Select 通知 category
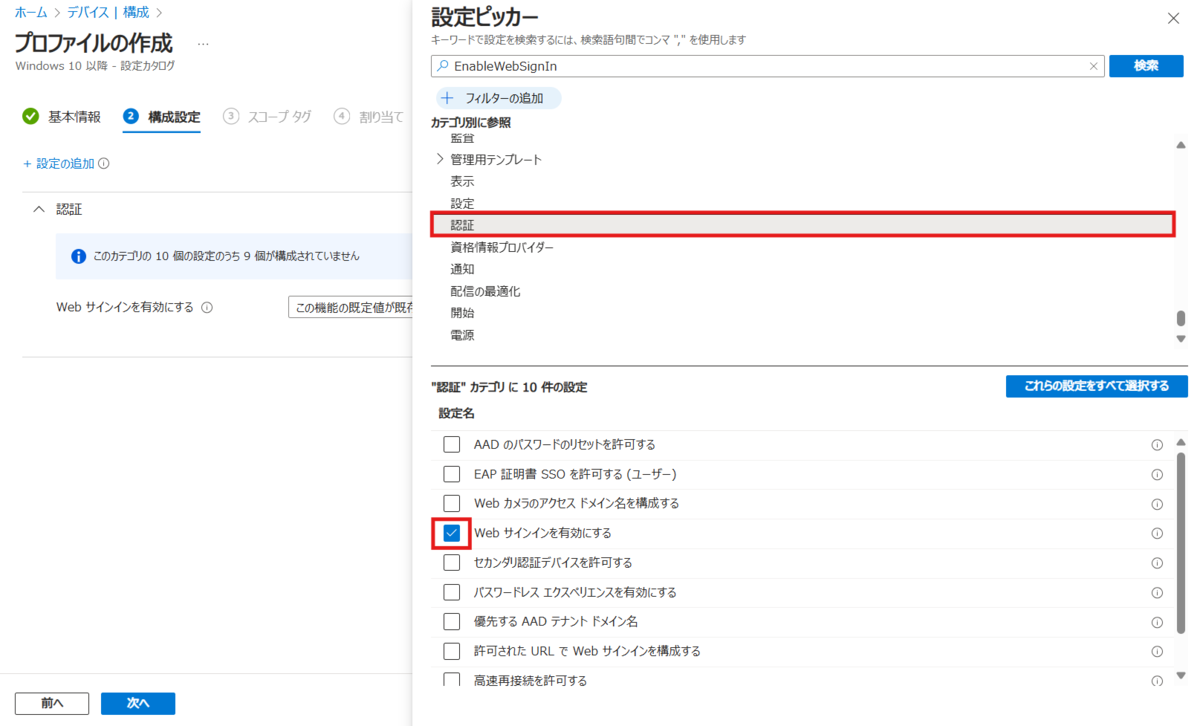 pos(462,270)
